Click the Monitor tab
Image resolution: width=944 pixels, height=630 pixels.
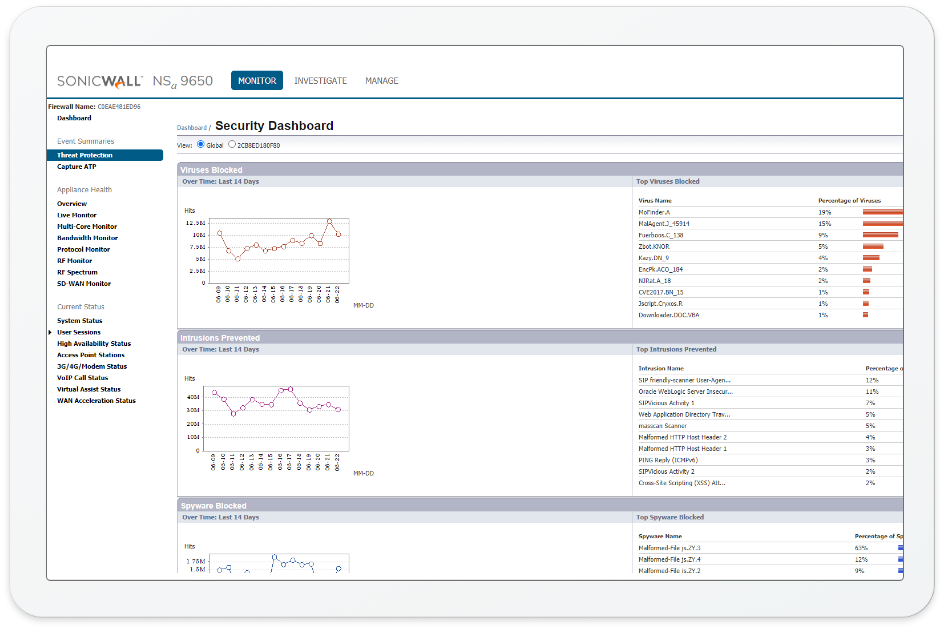click(257, 81)
